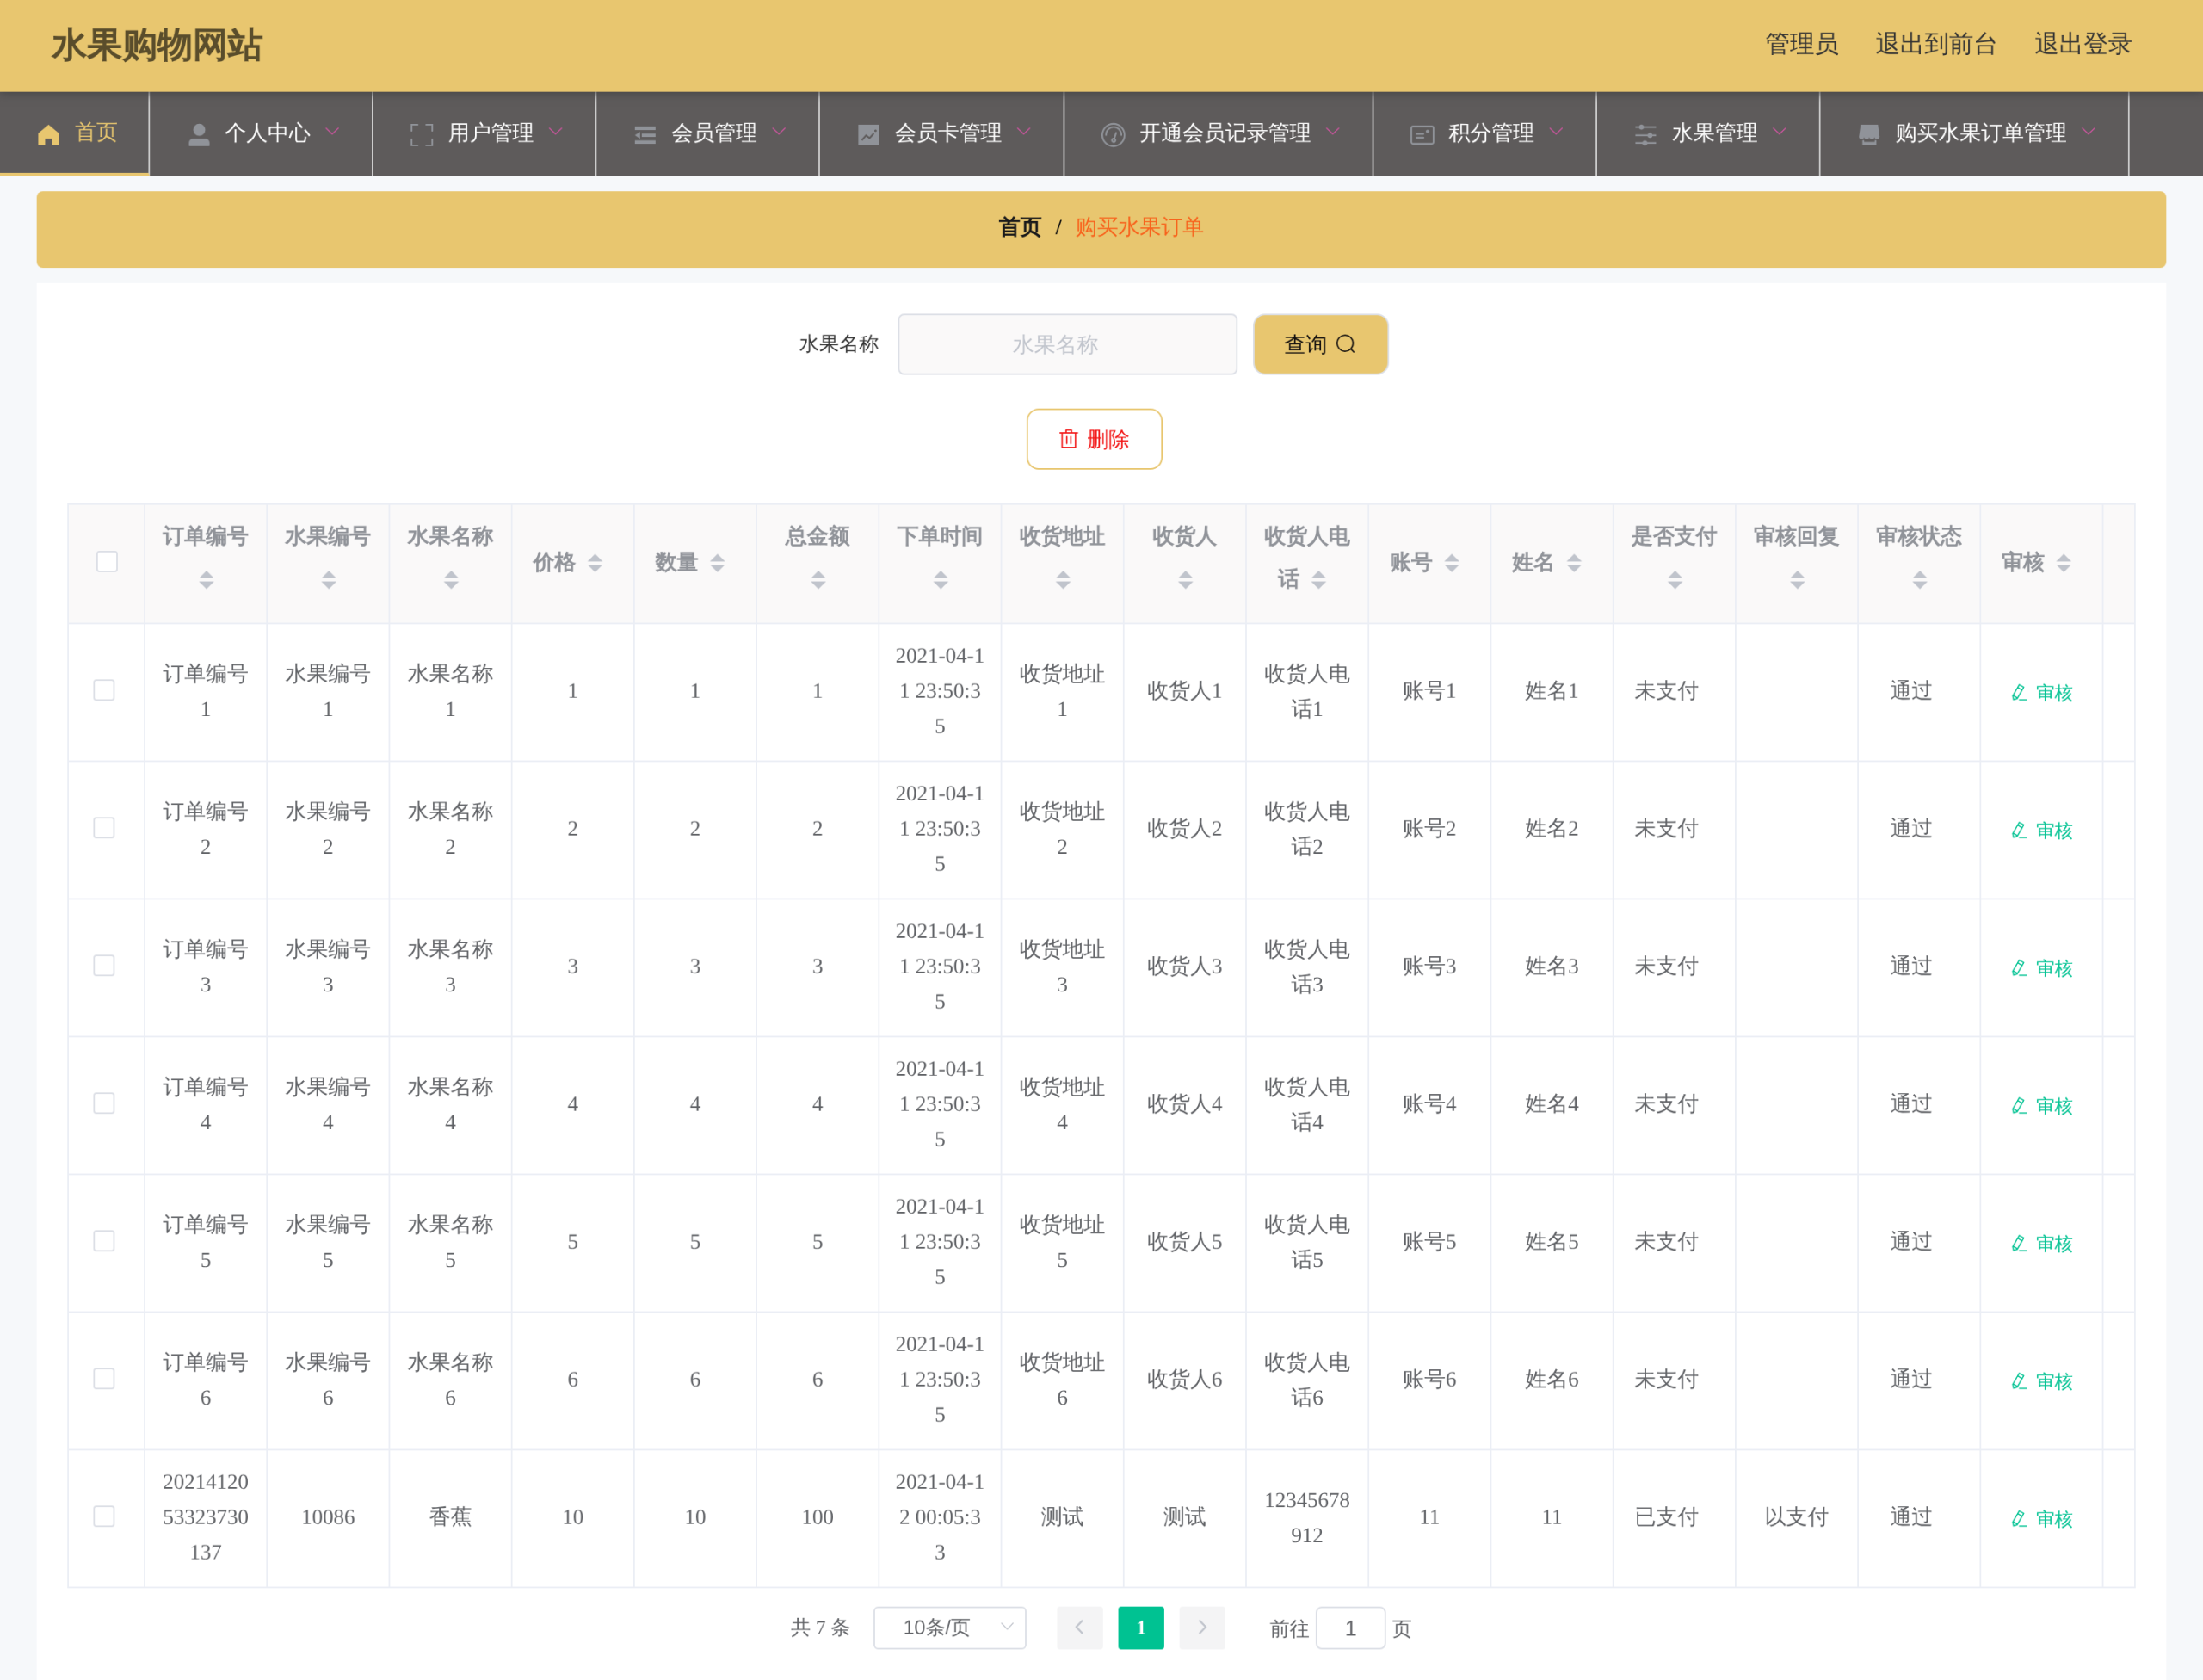The width and height of the screenshot is (2203, 1680).
Task: Click the person icon beside 个人中心
Action: [x=199, y=134]
